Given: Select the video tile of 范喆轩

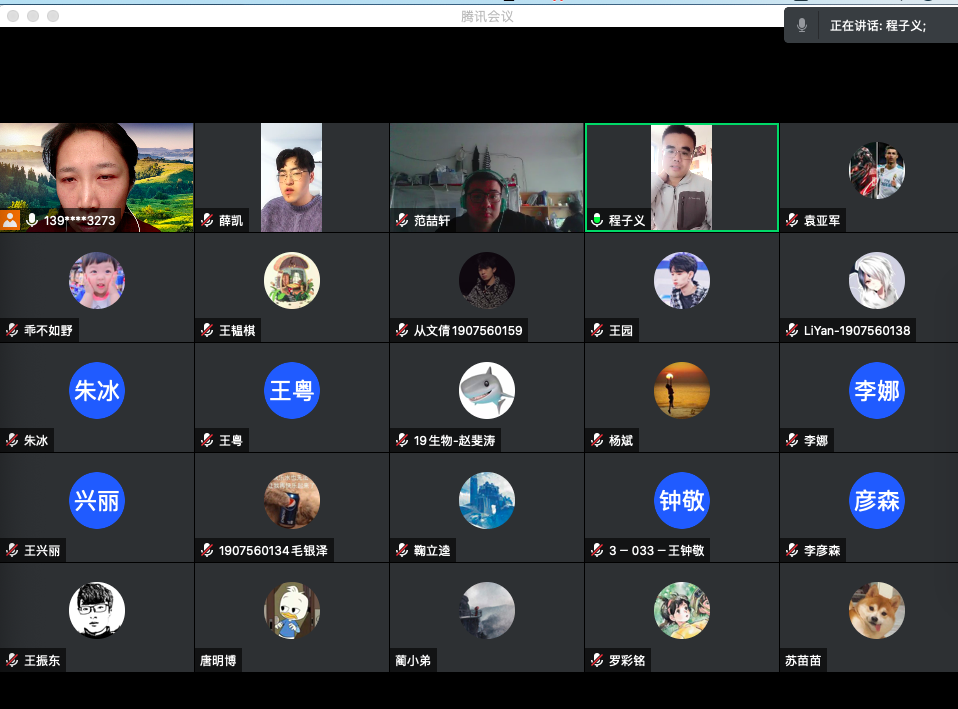Looking at the screenshot, I should coord(486,175).
